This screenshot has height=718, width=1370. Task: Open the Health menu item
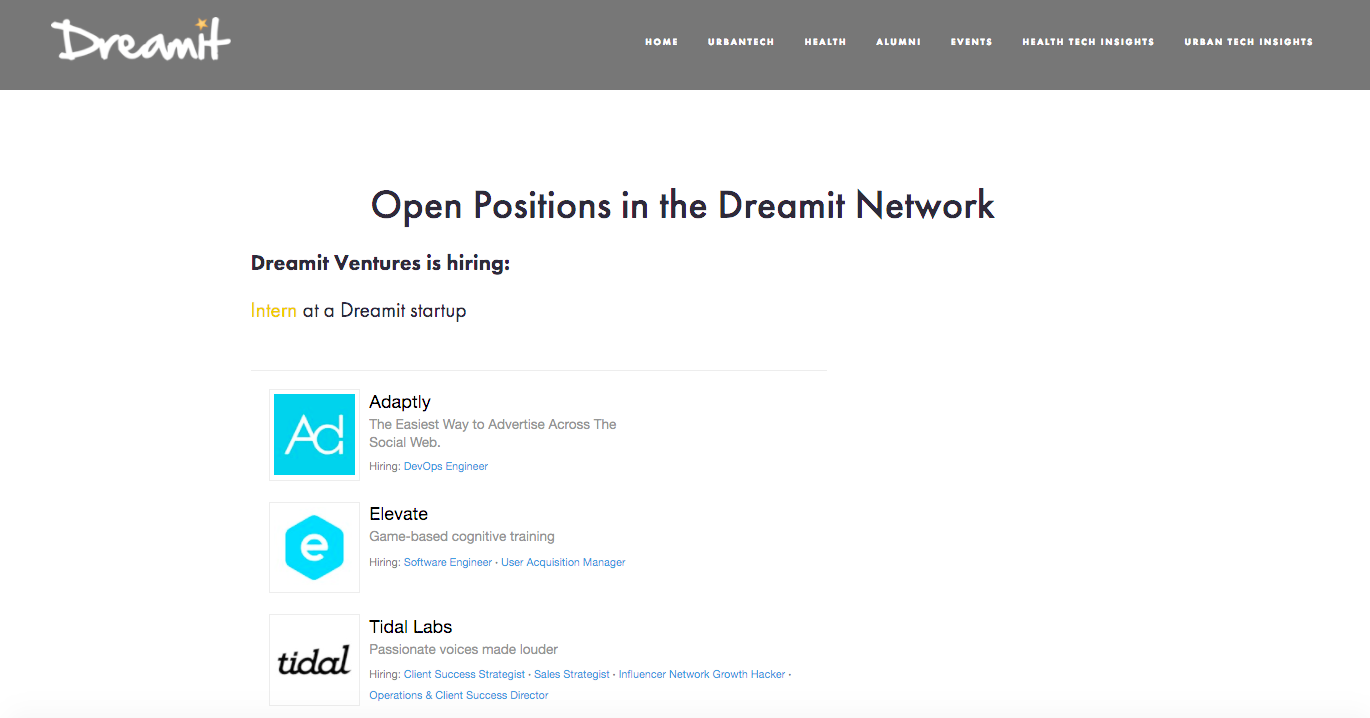[x=825, y=42]
